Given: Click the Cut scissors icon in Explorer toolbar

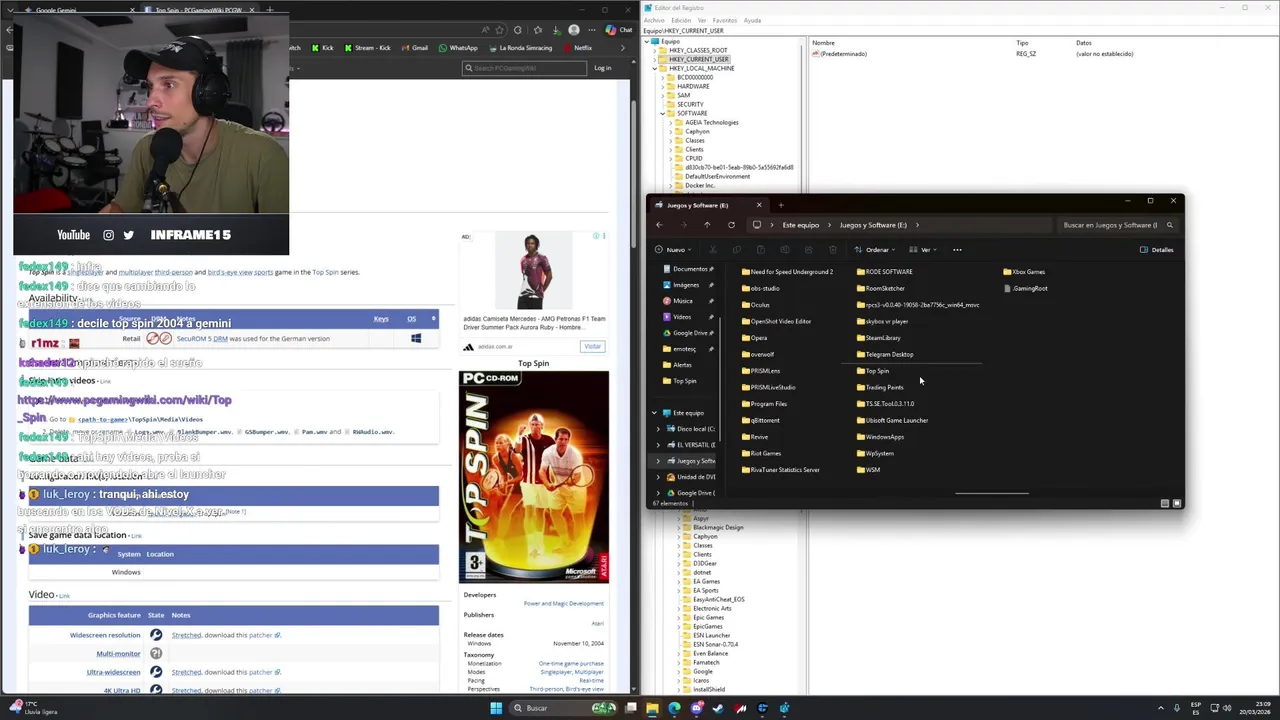Looking at the screenshot, I should click(x=713, y=250).
